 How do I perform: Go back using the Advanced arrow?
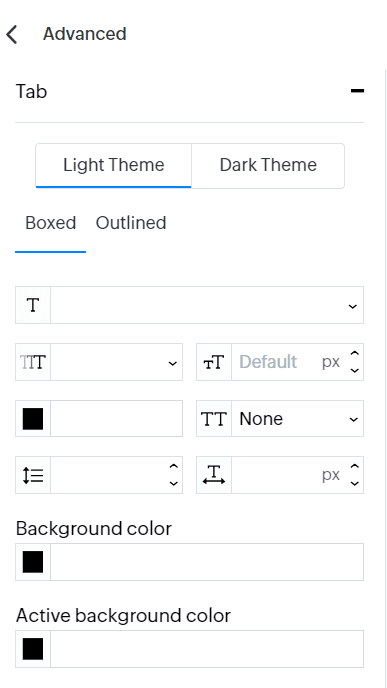(12, 34)
